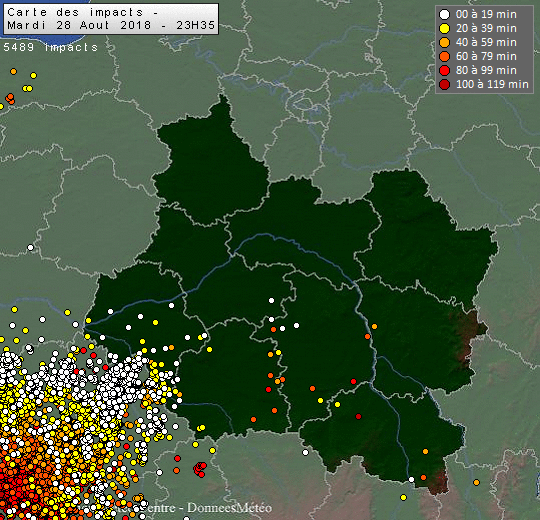Image resolution: width=540 pixels, height=520 pixels.
Task: Click the '00 à 19 min' legend label
Action: (x=486, y=14)
